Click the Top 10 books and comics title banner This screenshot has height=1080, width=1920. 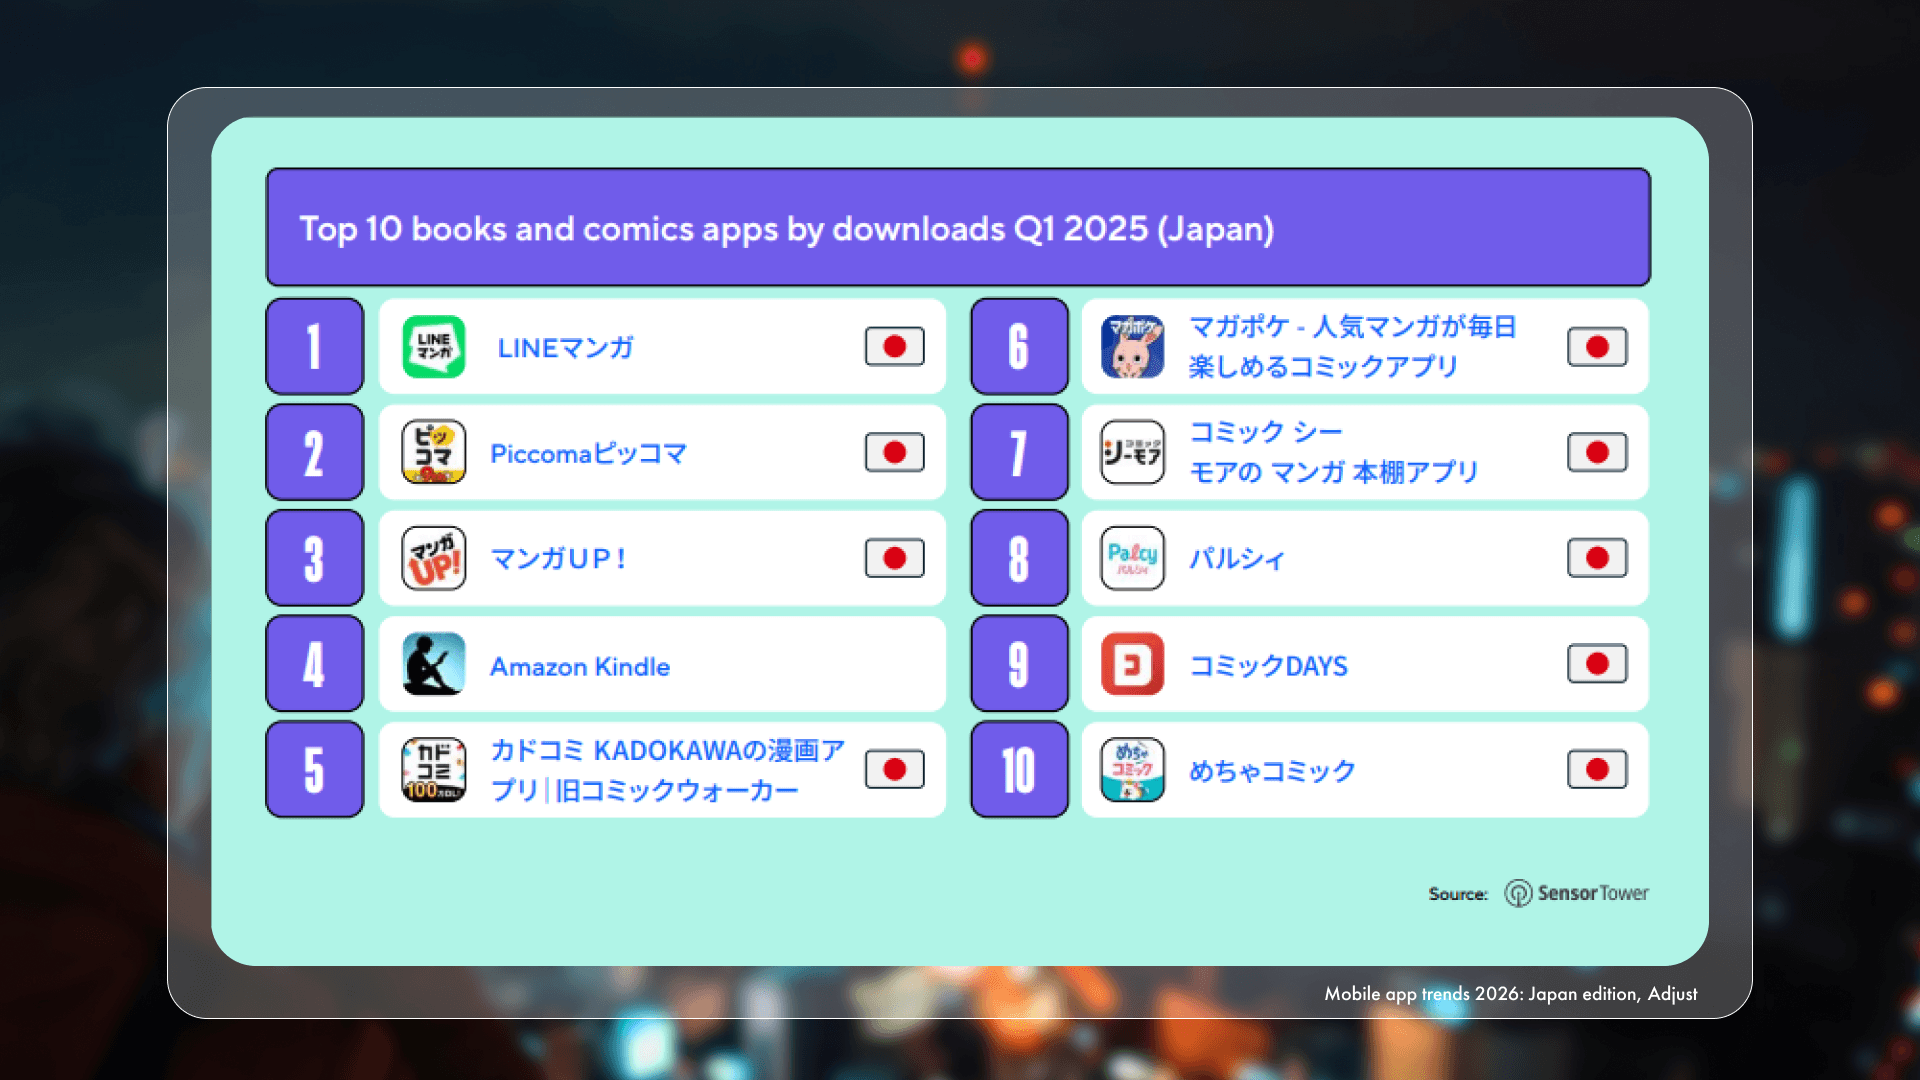pos(958,227)
